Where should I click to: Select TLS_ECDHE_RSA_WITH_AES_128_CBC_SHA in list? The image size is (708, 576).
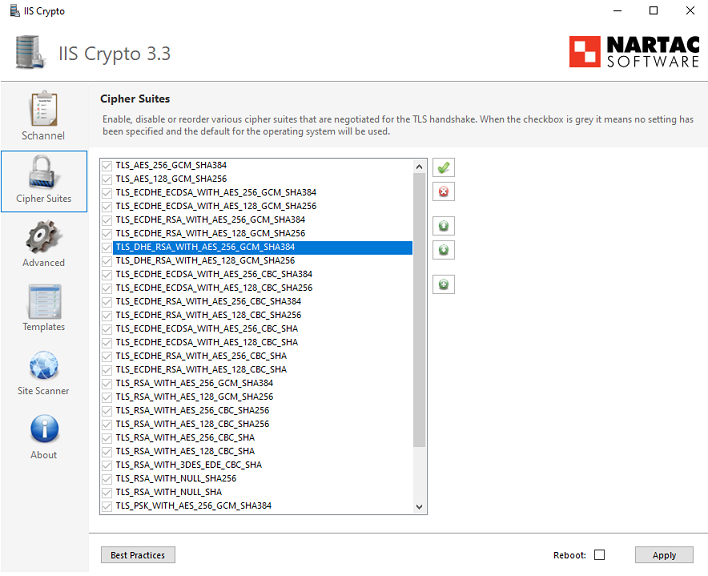pyautogui.click(x=201, y=369)
